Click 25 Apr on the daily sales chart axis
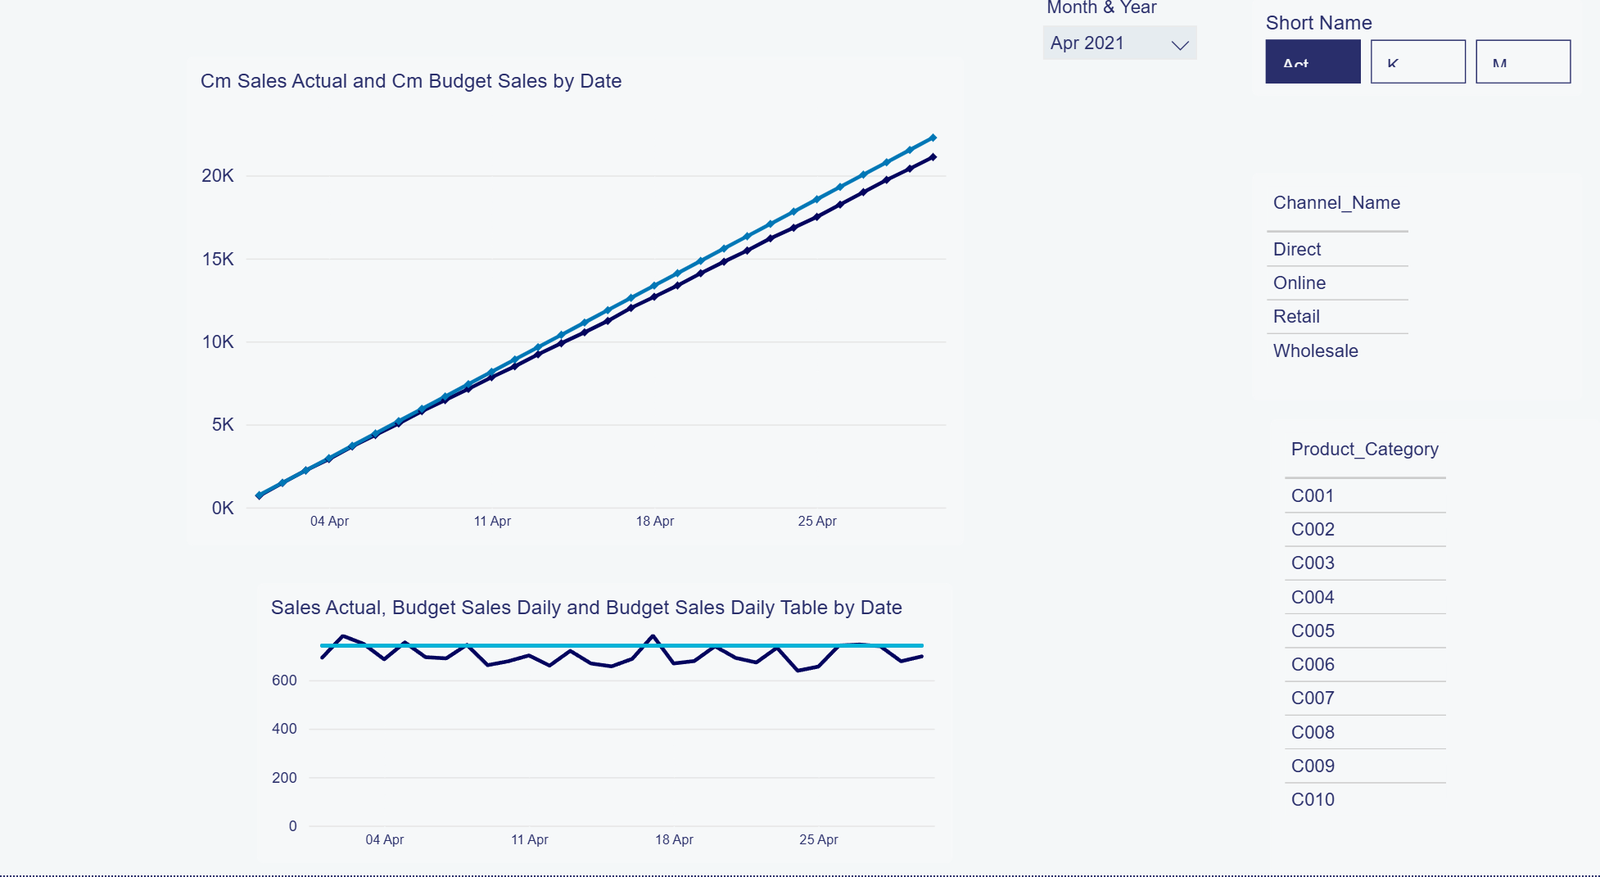Screen dimensions: 1600x877 pyautogui.click(x=818, y=840)
